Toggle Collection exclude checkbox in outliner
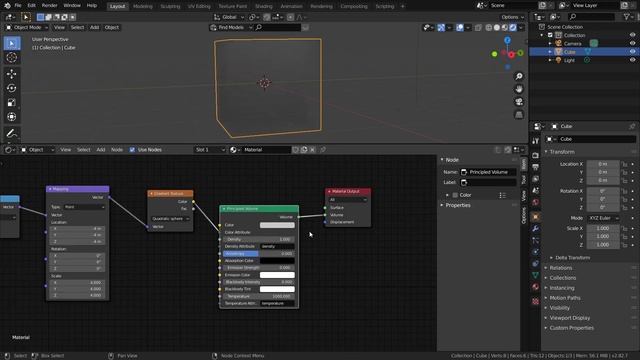Image resolution: width=640 pixels, height=360 pixels. [x=550, y=35]
